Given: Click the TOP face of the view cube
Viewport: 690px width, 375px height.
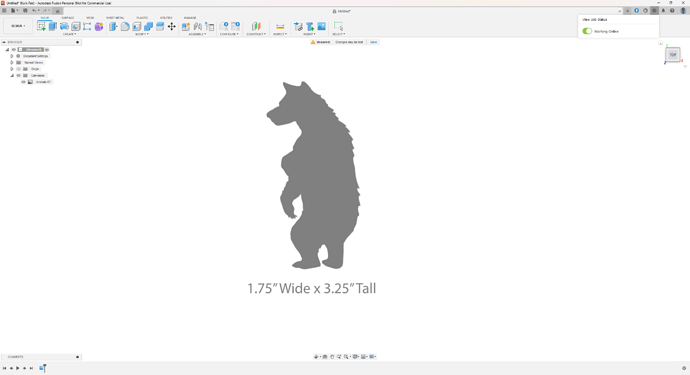Looking at the screenshot, I should [673, 55].
